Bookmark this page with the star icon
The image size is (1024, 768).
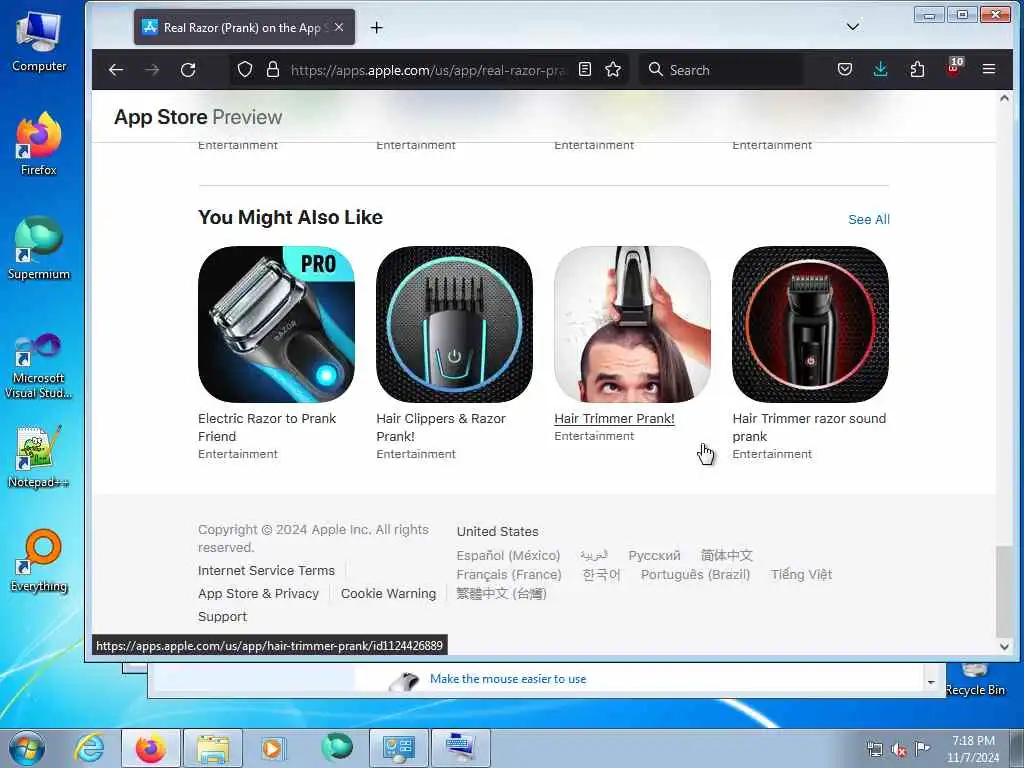point(613,69)
